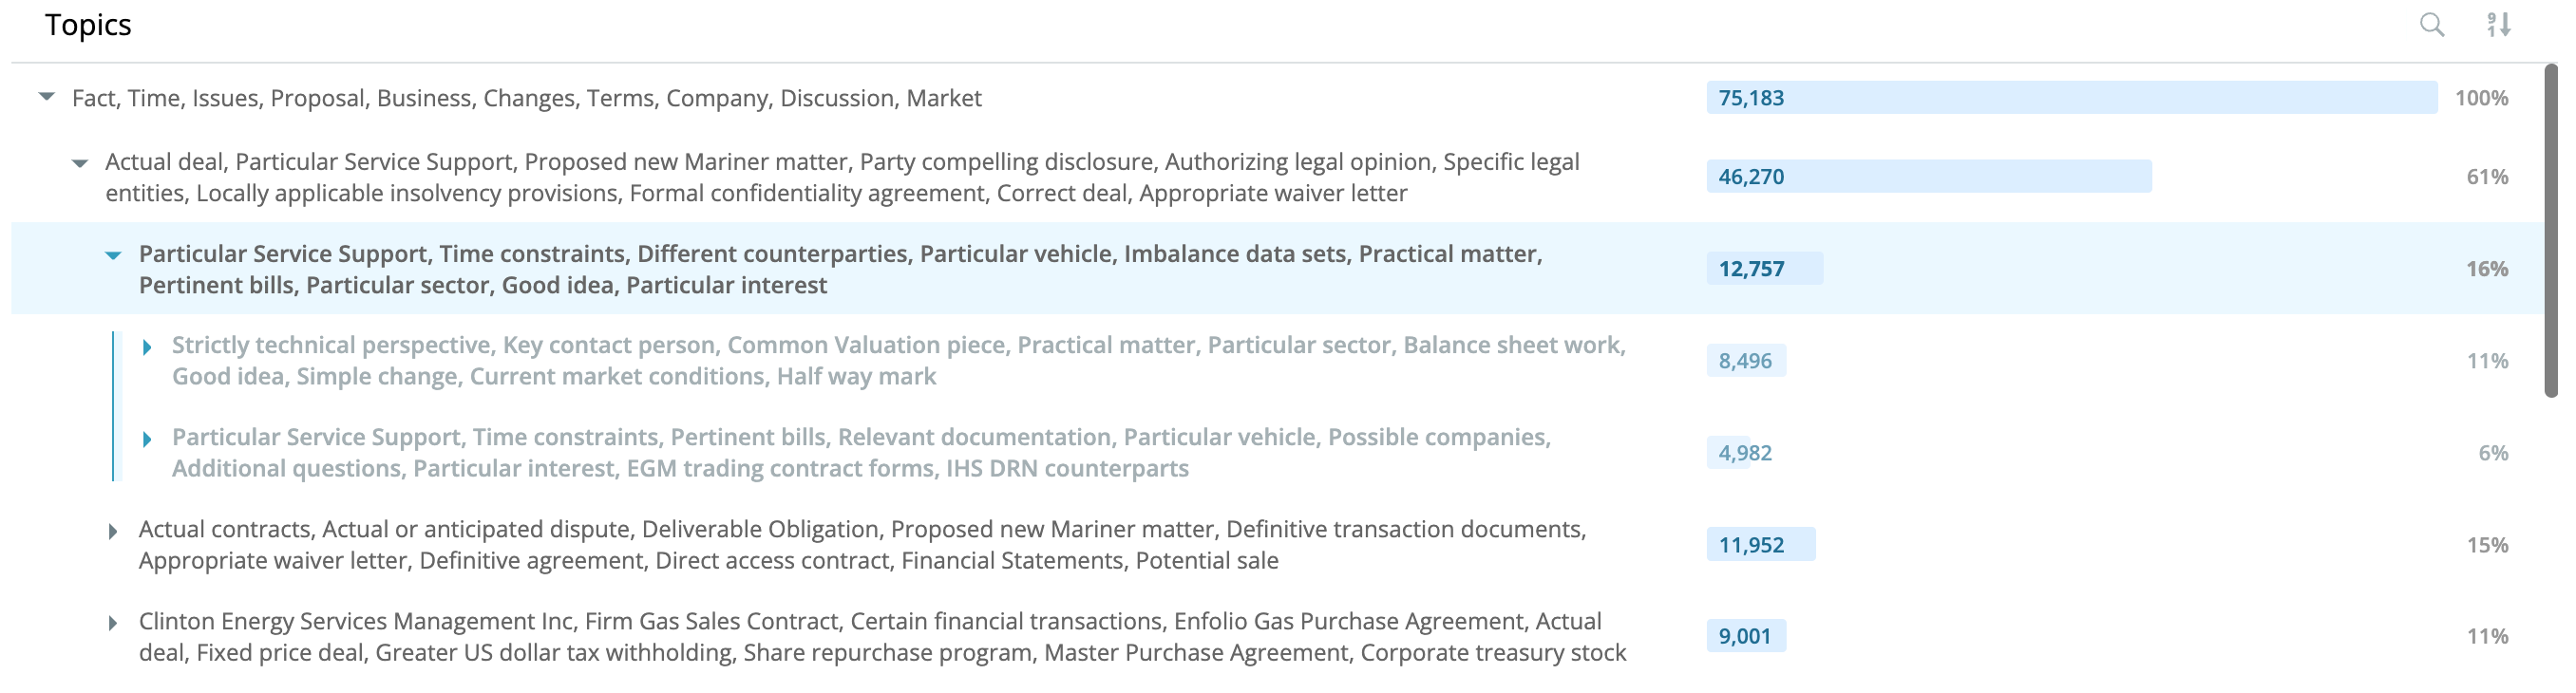The height and width of the screenshot is (693, 2576).
Task: Click the 11,952 document count bar
Action: click(x=1761, y=545)
